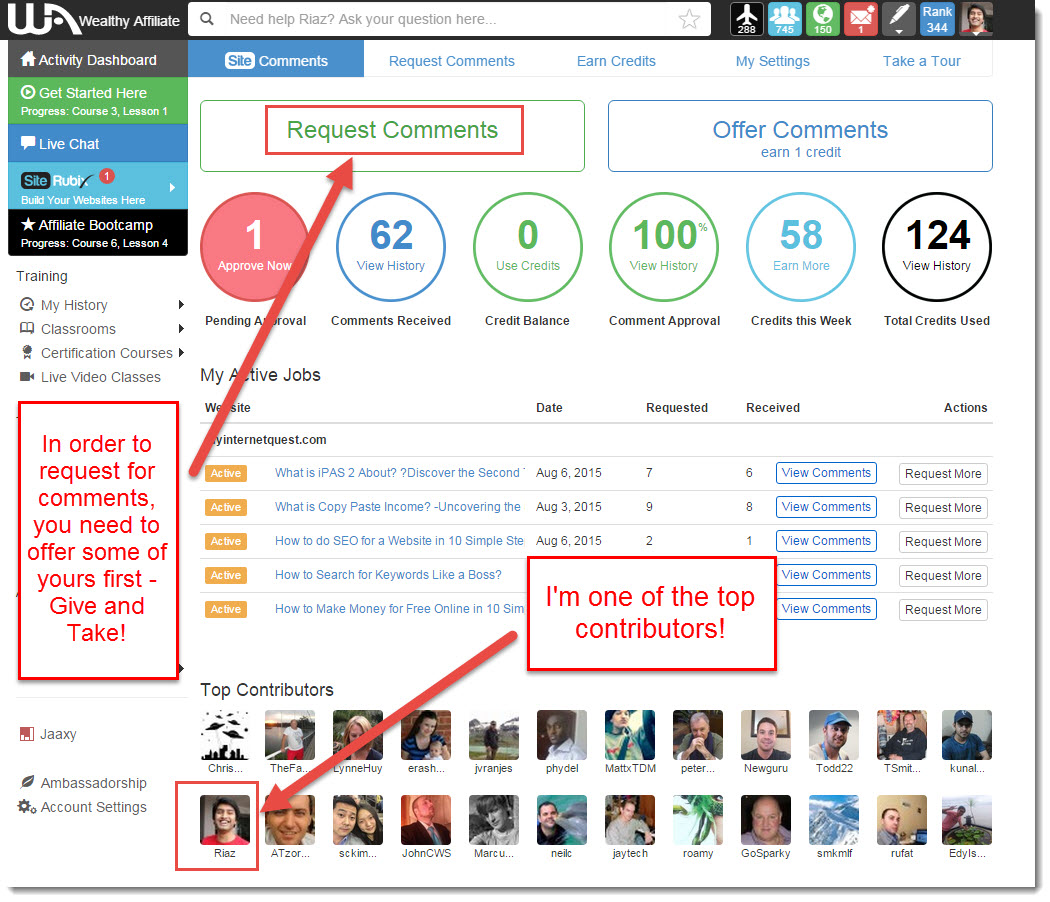Click the Account Settings gear icon
The height and width of the screenshot is (902, 1050).
[27, 806]
